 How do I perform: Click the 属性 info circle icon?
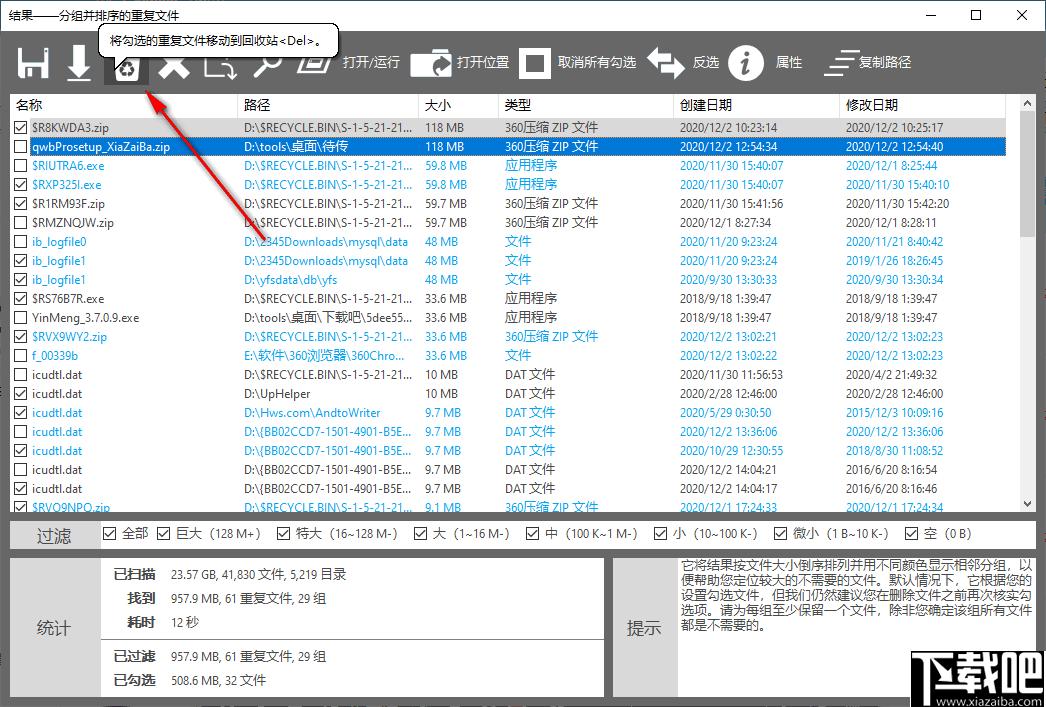[x=745, y=63]
